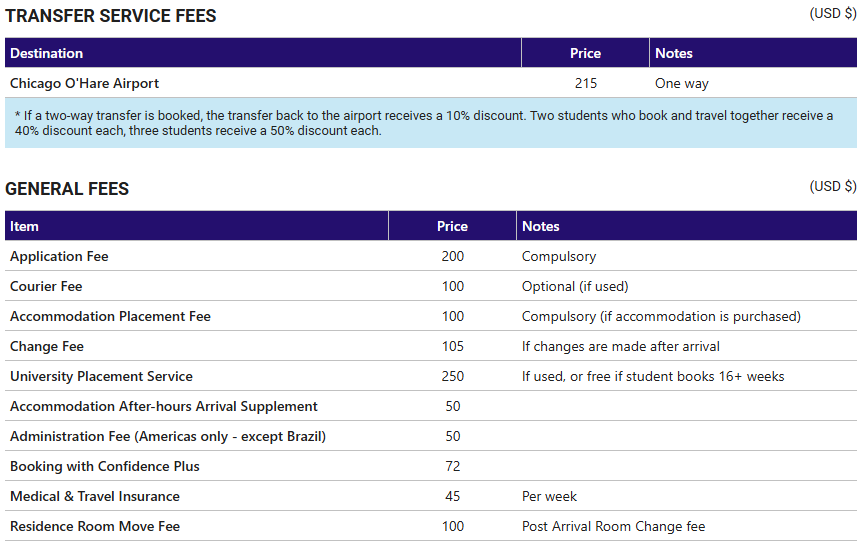The image size is (860, 548).
Task: Select the Destination column header
Action: [263, 53]
